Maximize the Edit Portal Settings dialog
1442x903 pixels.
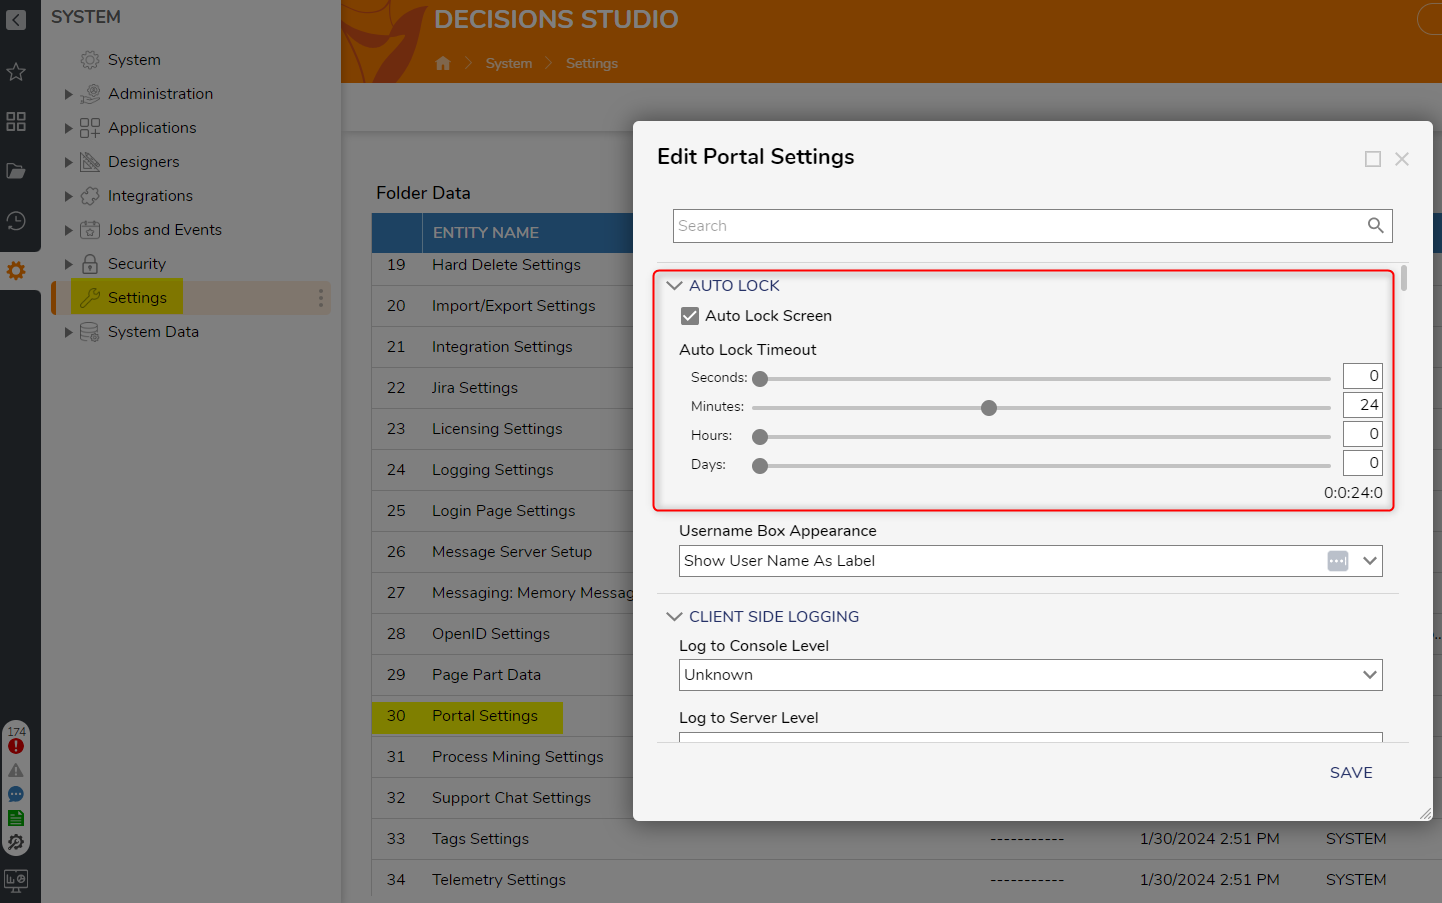tap(1373, 159)
